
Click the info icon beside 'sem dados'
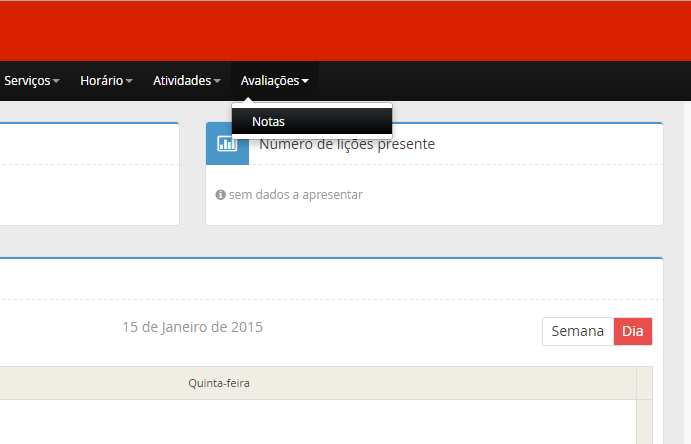pyautogui.click(x=220, y=195)
